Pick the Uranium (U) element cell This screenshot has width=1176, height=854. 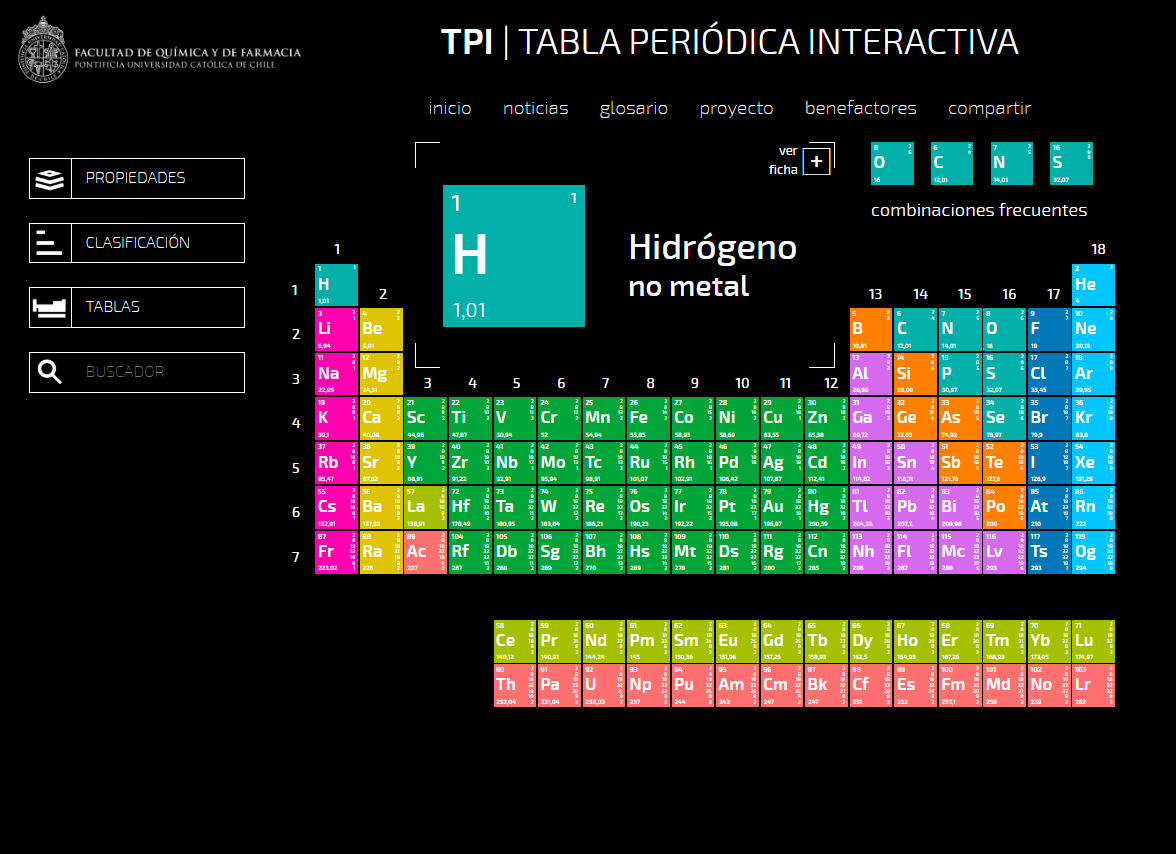[x=603, y=685]
